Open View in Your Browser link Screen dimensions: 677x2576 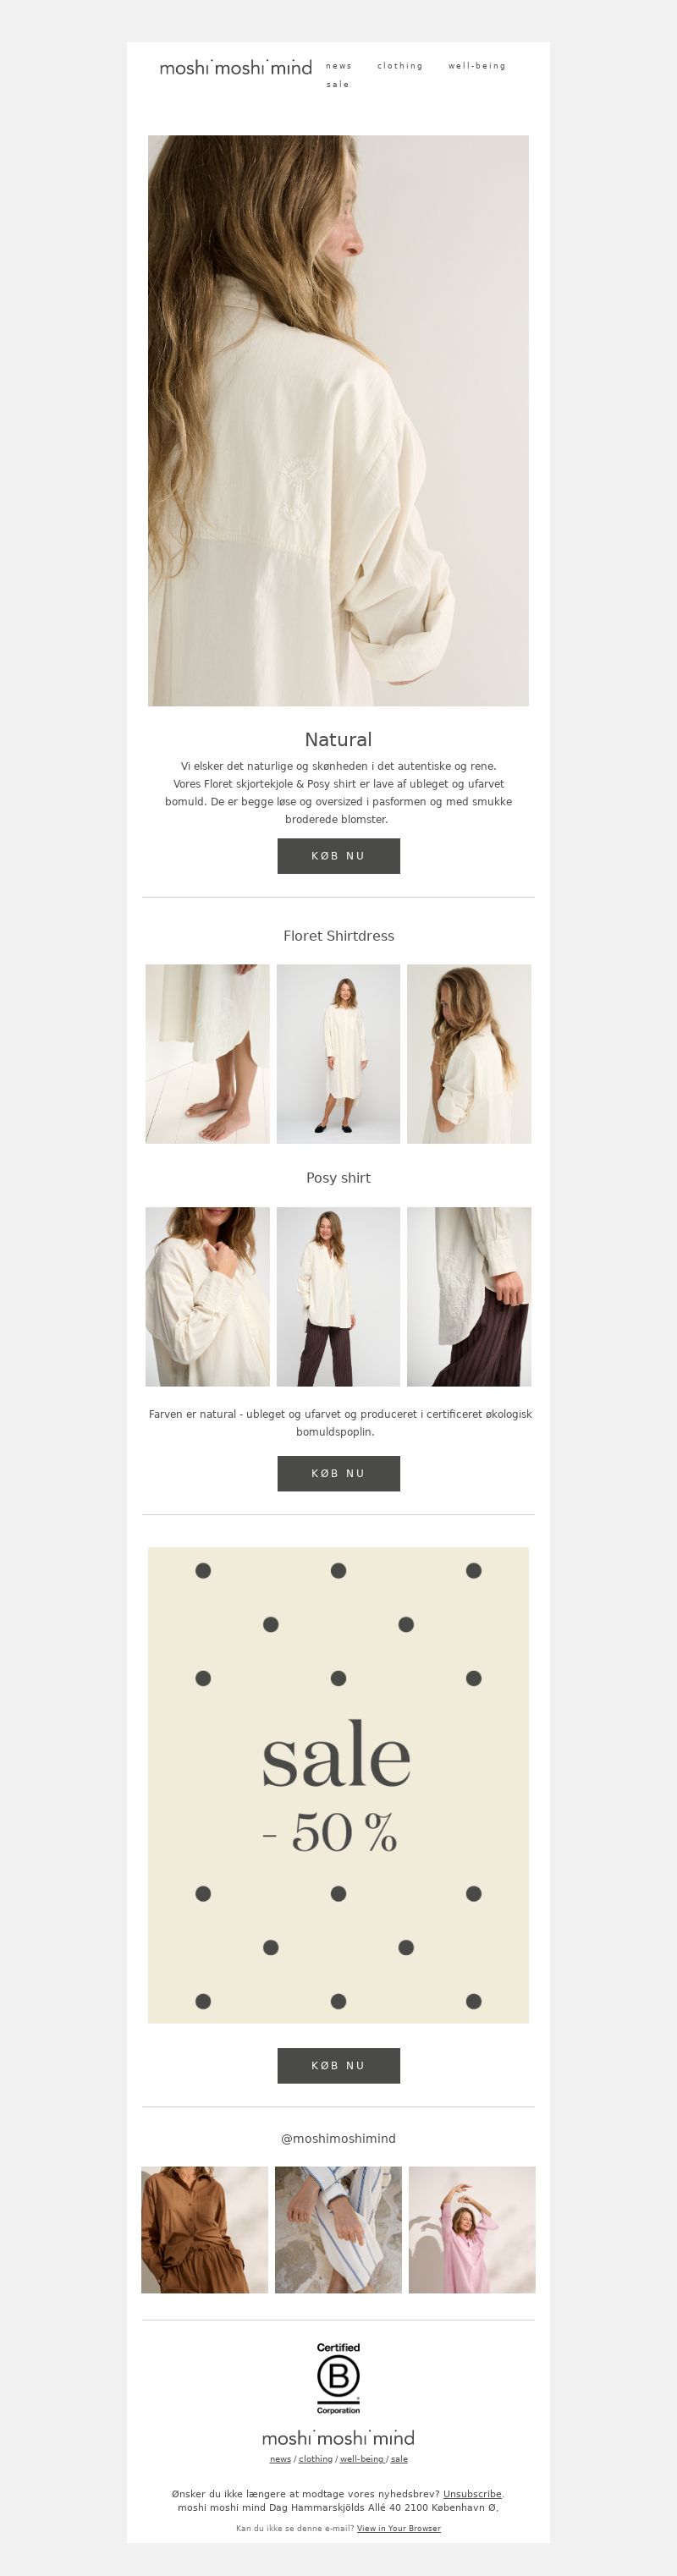click(399, 2528)
